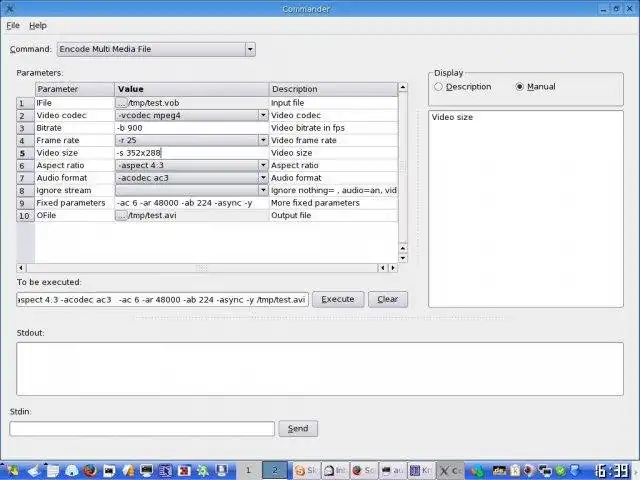Click the browse button for IFile
Image resolution: width=640 pixels, height=480 pixels.
pyautogui.click(x=121, y=103)
